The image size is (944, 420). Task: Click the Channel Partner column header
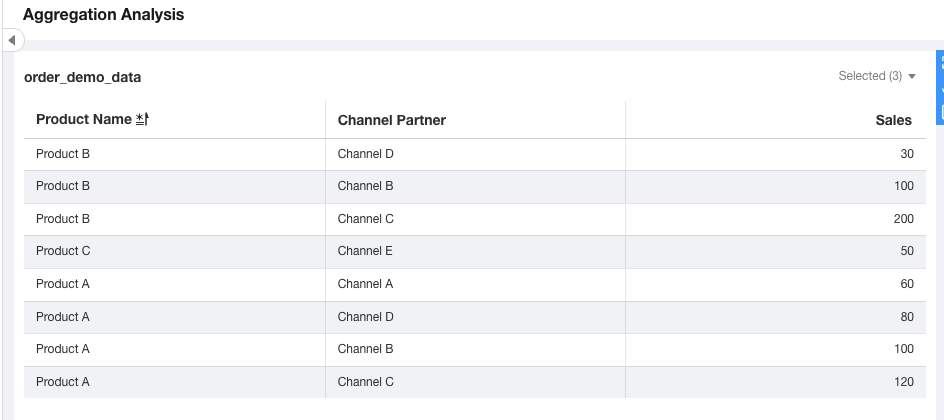(x=392, y=120)
